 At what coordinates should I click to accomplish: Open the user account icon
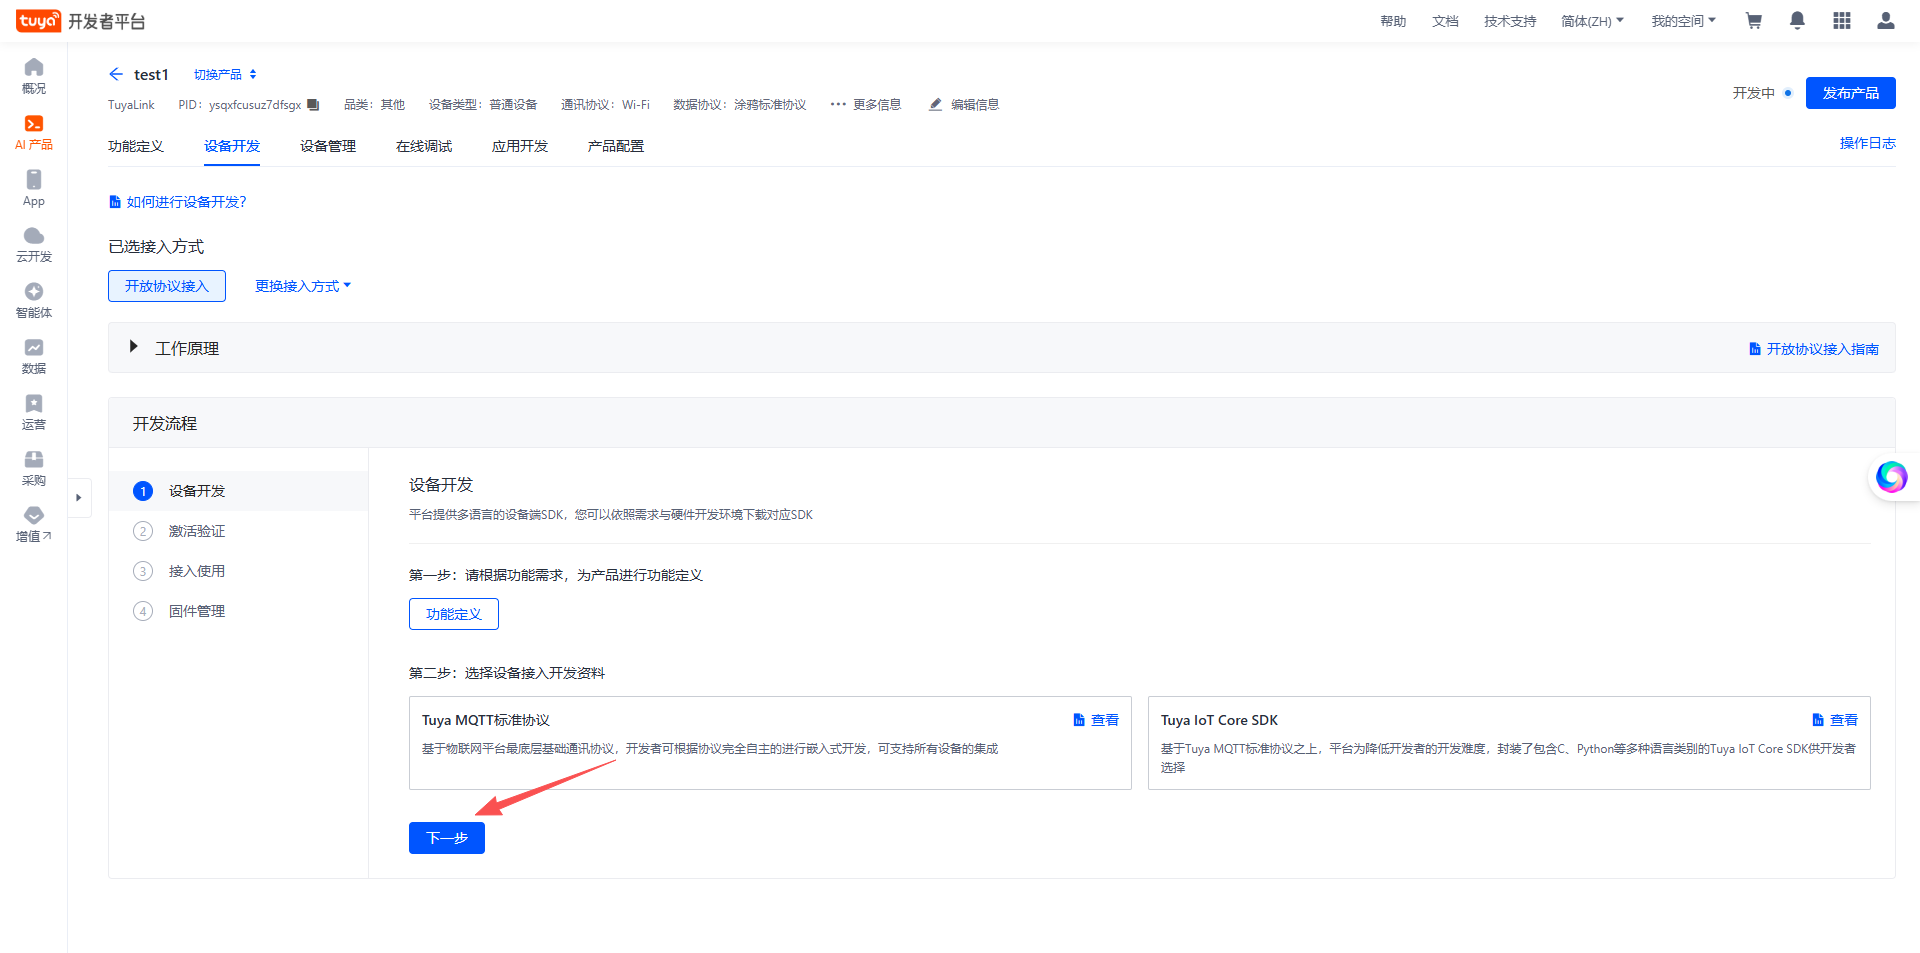[1886, 21]
